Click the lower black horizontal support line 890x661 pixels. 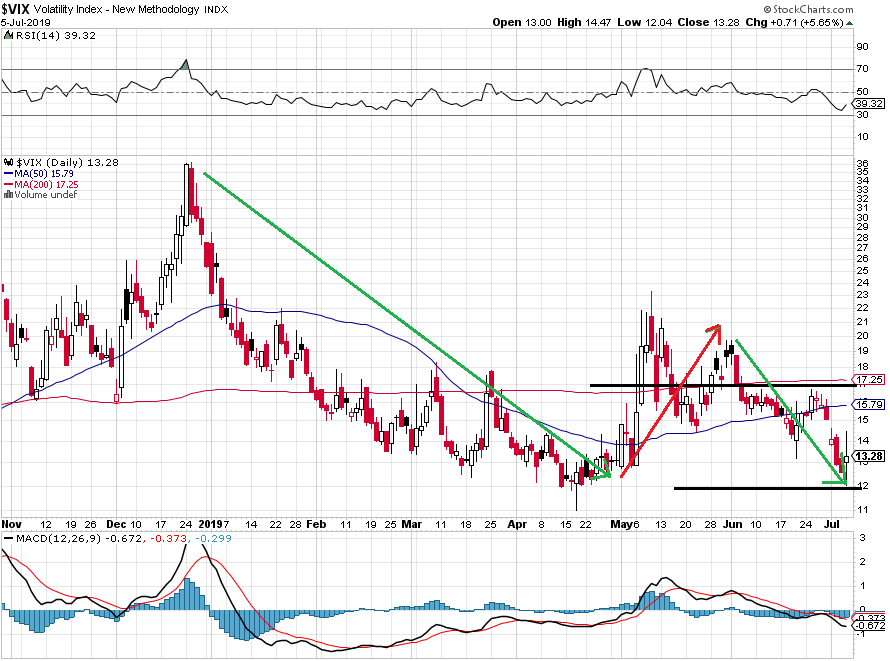point(760,488)
